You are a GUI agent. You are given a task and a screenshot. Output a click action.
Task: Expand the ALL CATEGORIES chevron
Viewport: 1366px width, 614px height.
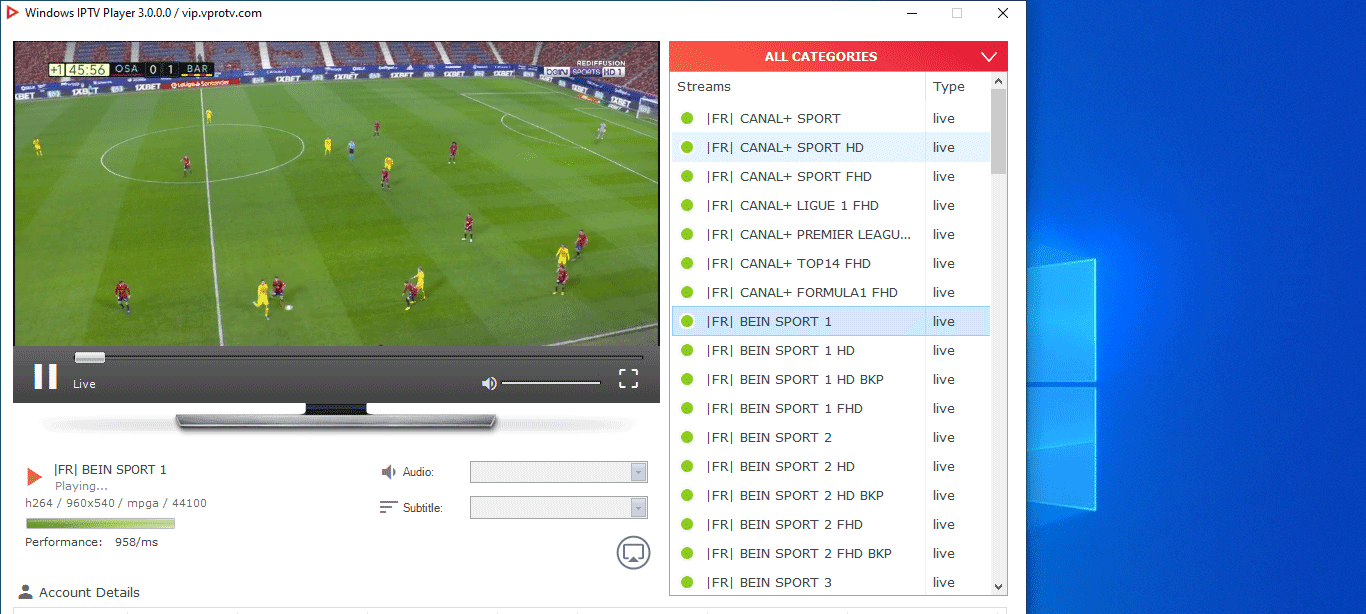coord(989,57)
